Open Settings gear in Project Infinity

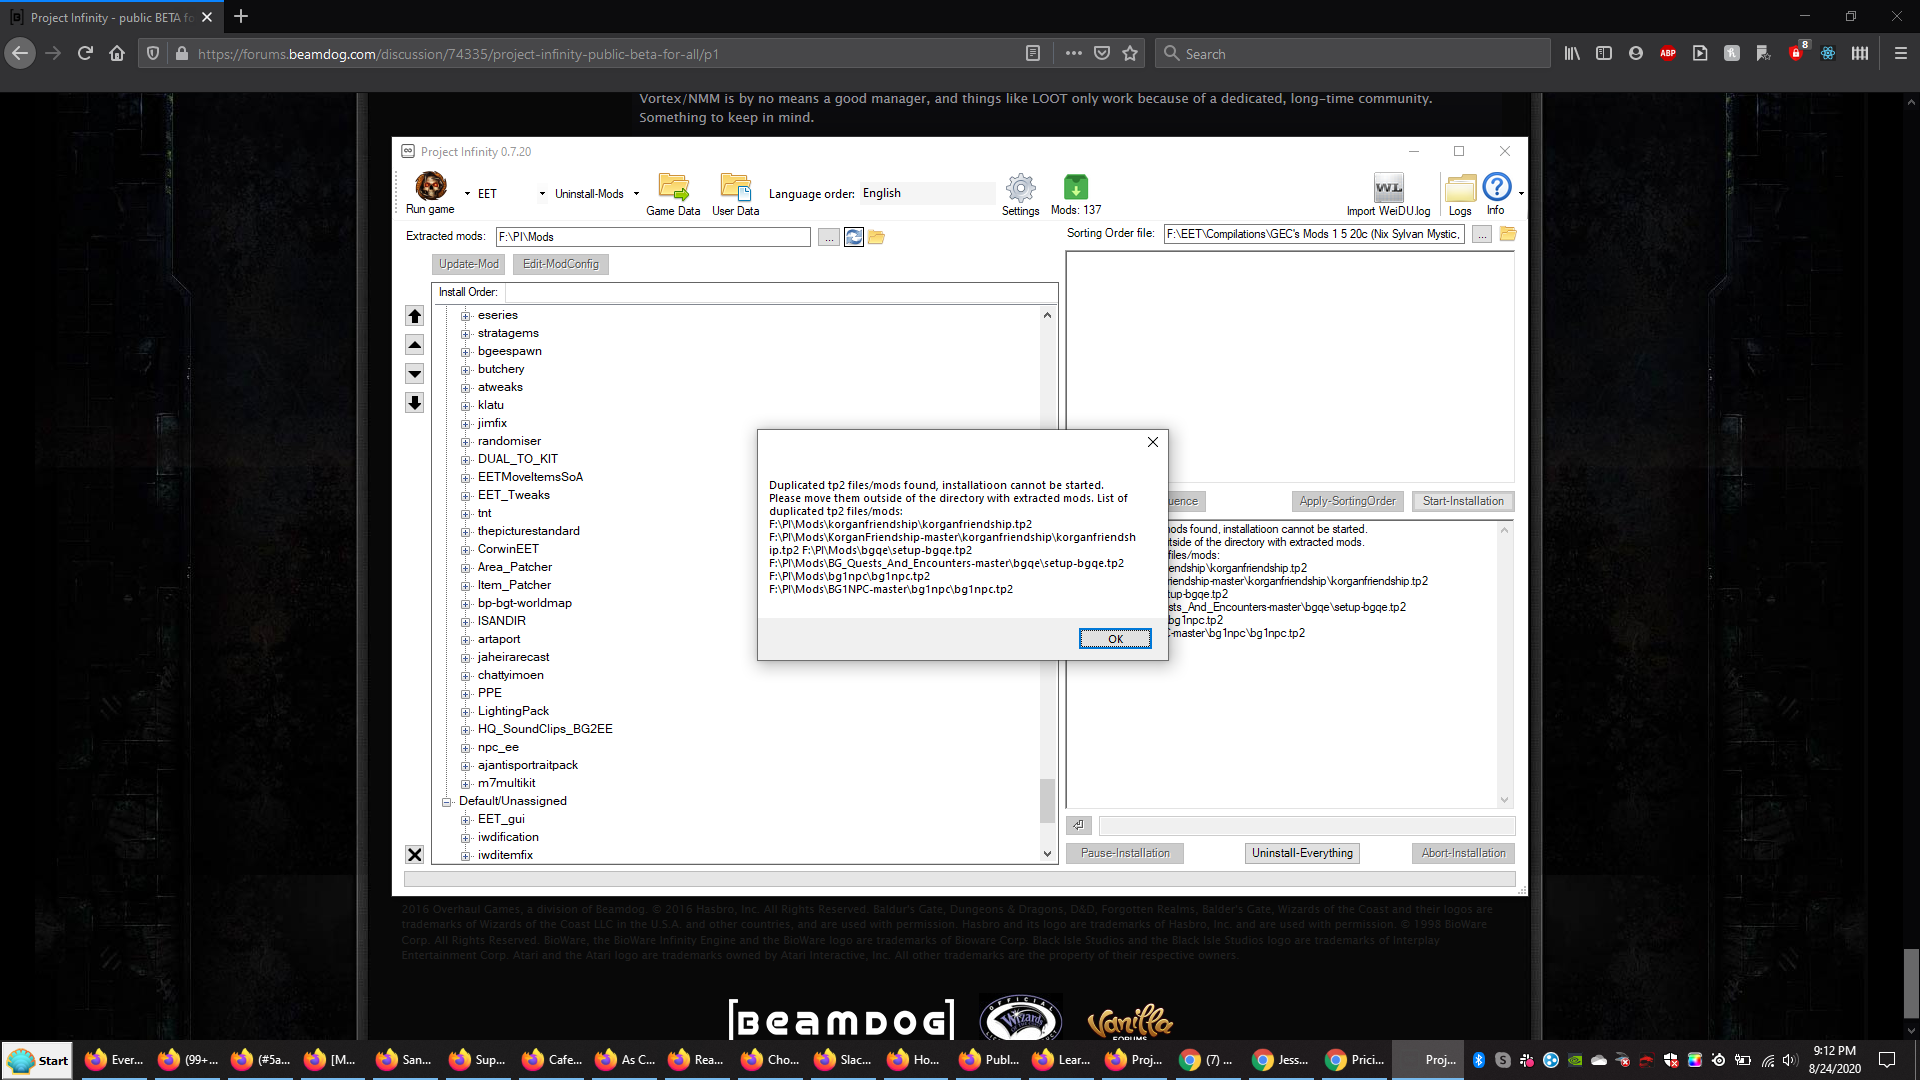[1020, 187]
